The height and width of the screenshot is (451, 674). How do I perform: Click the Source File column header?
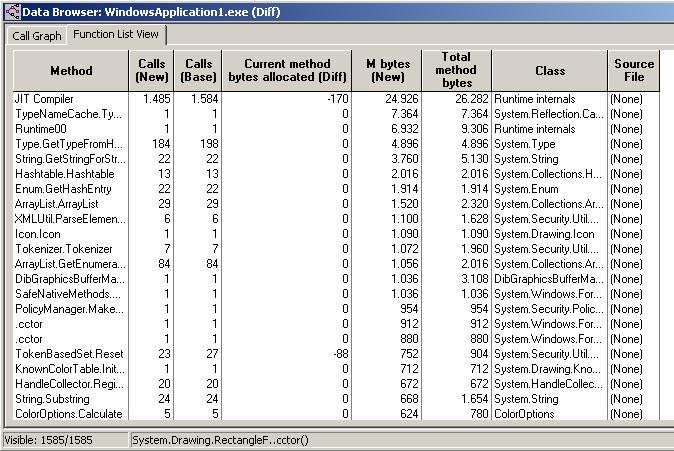(634, 71)
